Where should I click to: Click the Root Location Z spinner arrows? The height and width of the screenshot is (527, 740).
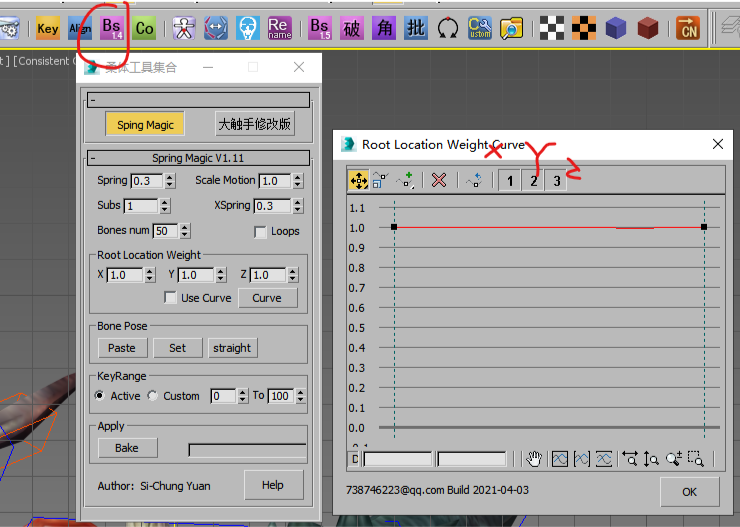[293, 275]
